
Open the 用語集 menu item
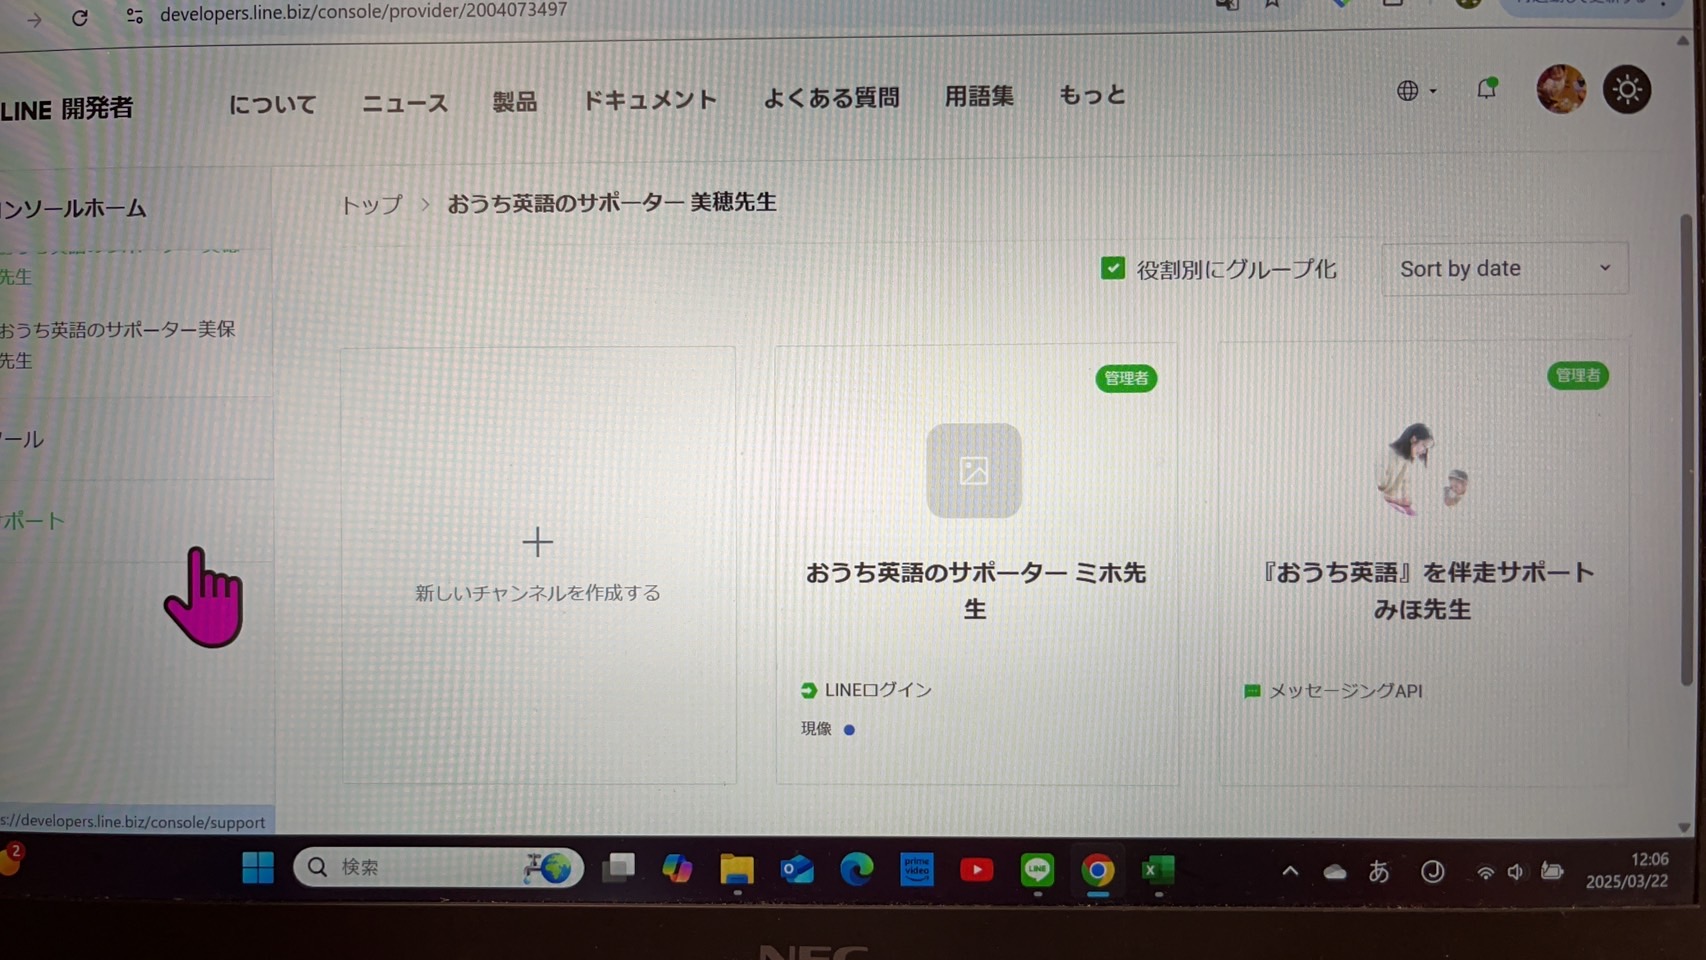pyautogui.click(x=979, y=96)
